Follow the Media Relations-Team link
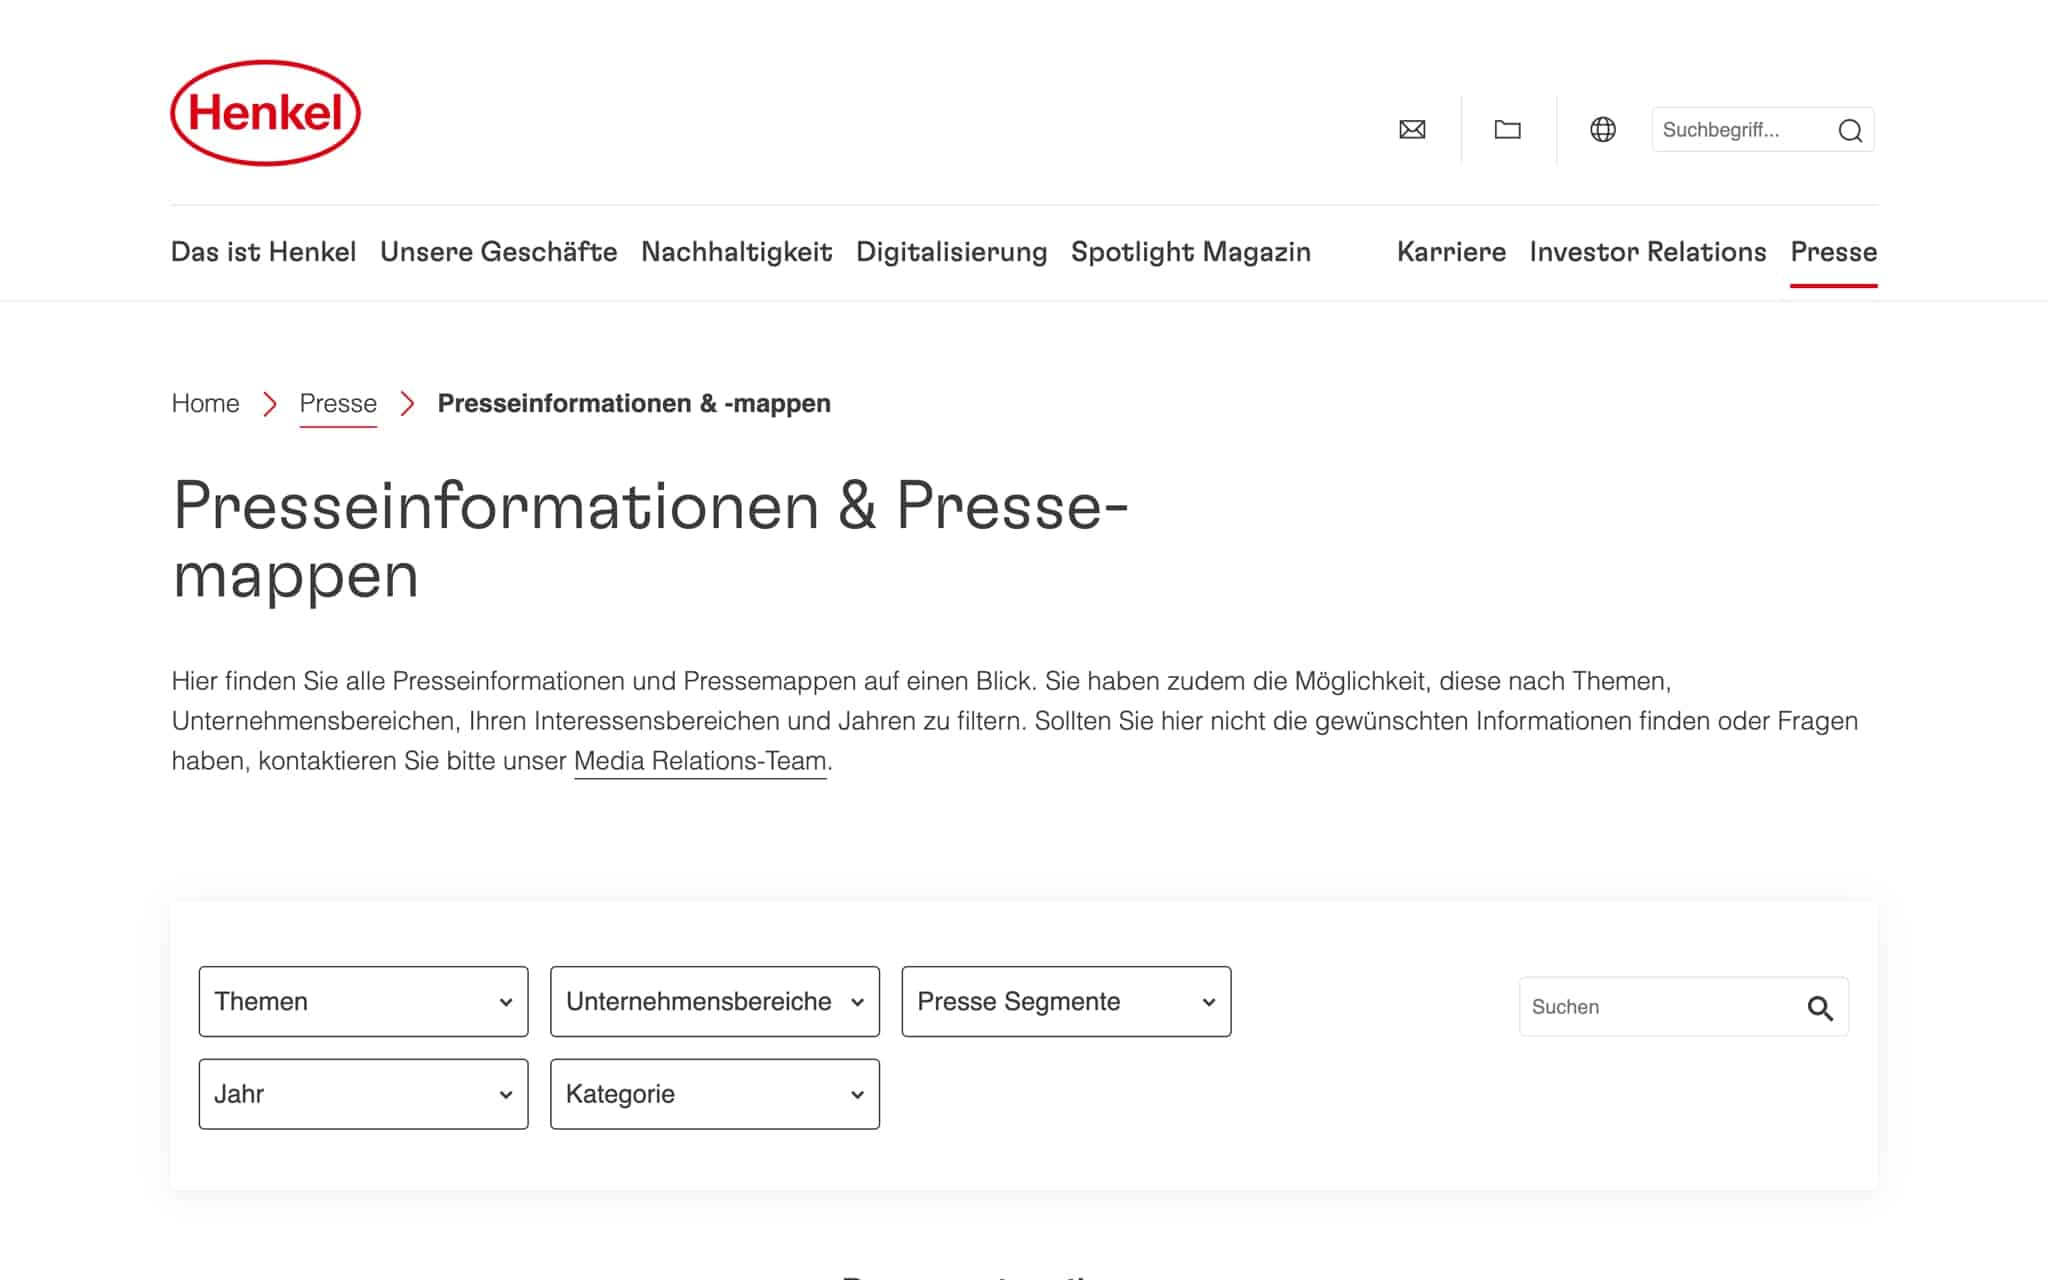 [700, 761]
